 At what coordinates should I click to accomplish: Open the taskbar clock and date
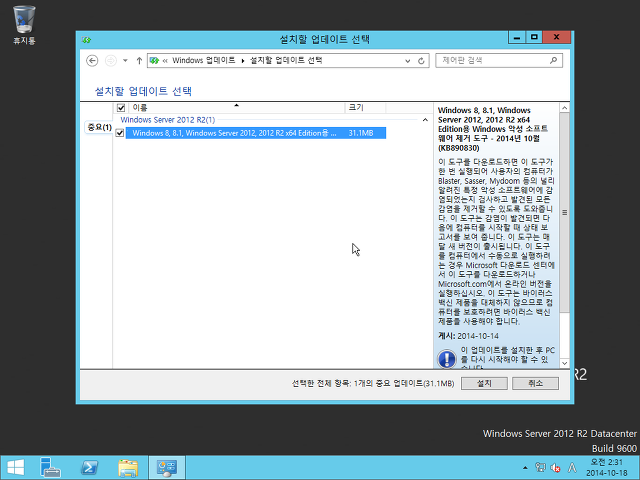[x=607, y=468]
